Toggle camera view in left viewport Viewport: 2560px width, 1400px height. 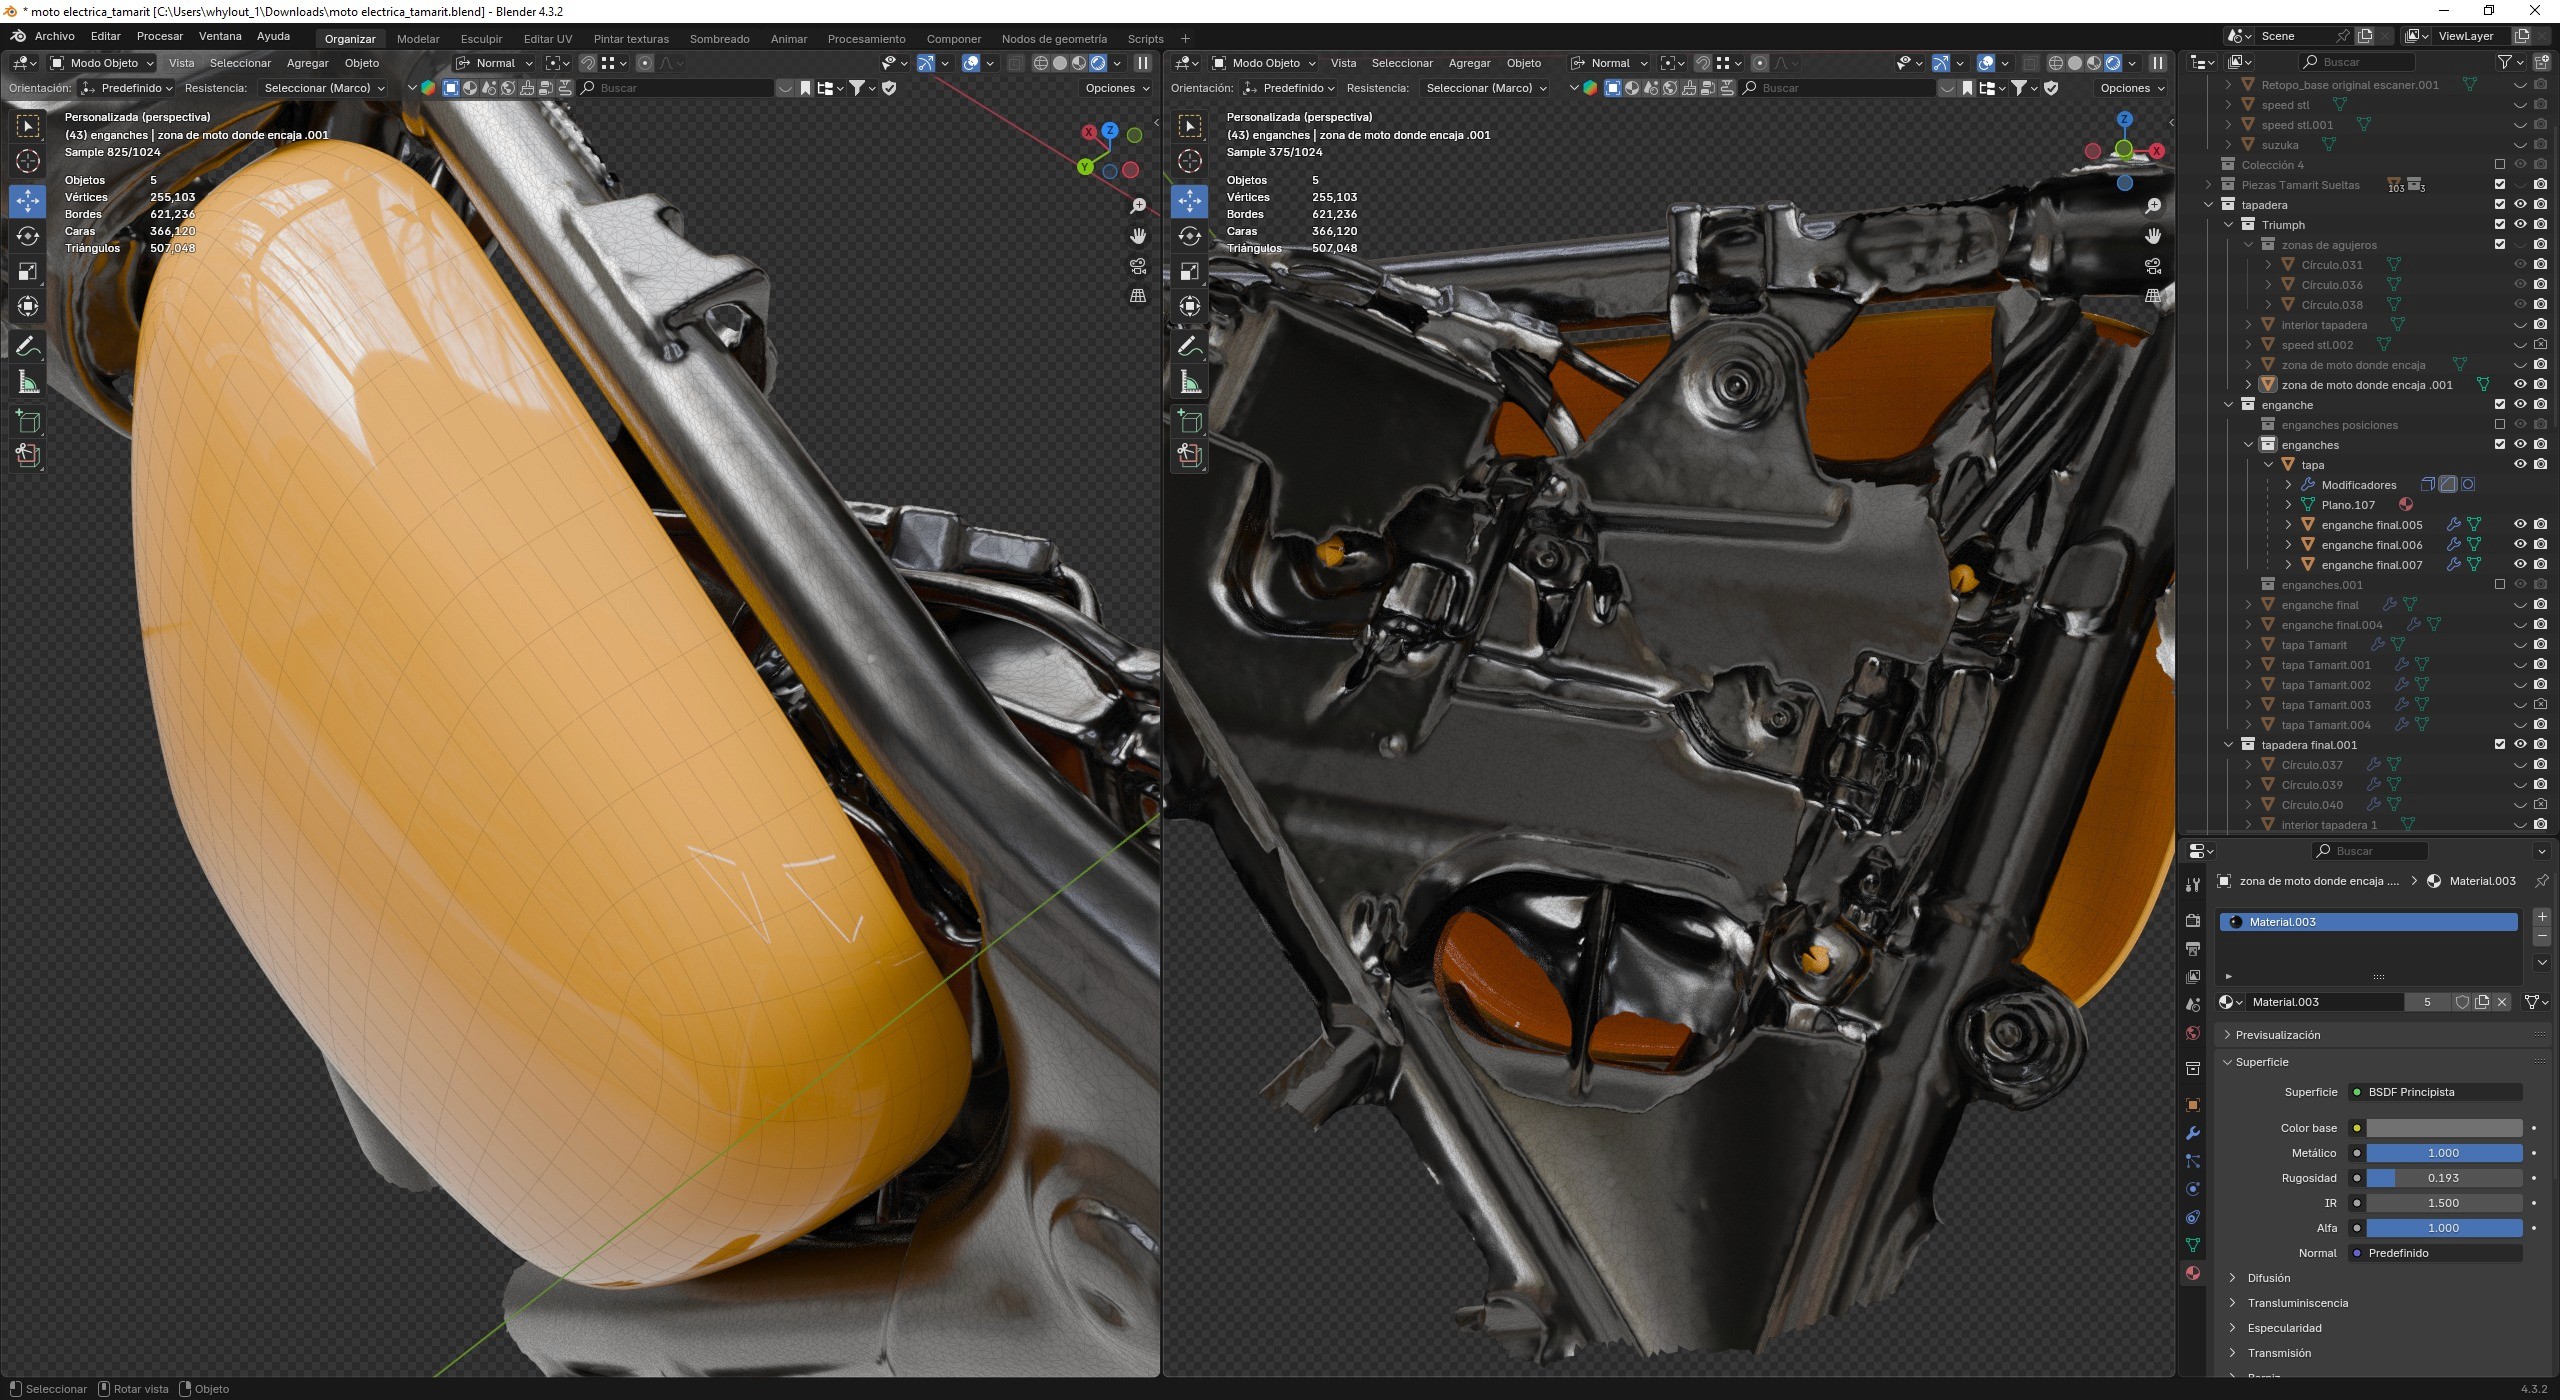click(1138, 266)
